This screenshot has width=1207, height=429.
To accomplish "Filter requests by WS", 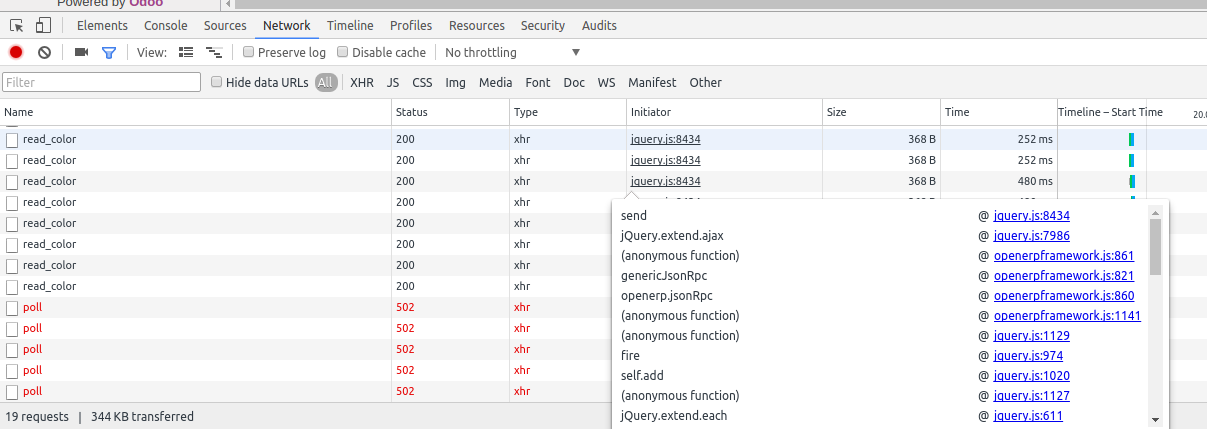I will [606, 82].
